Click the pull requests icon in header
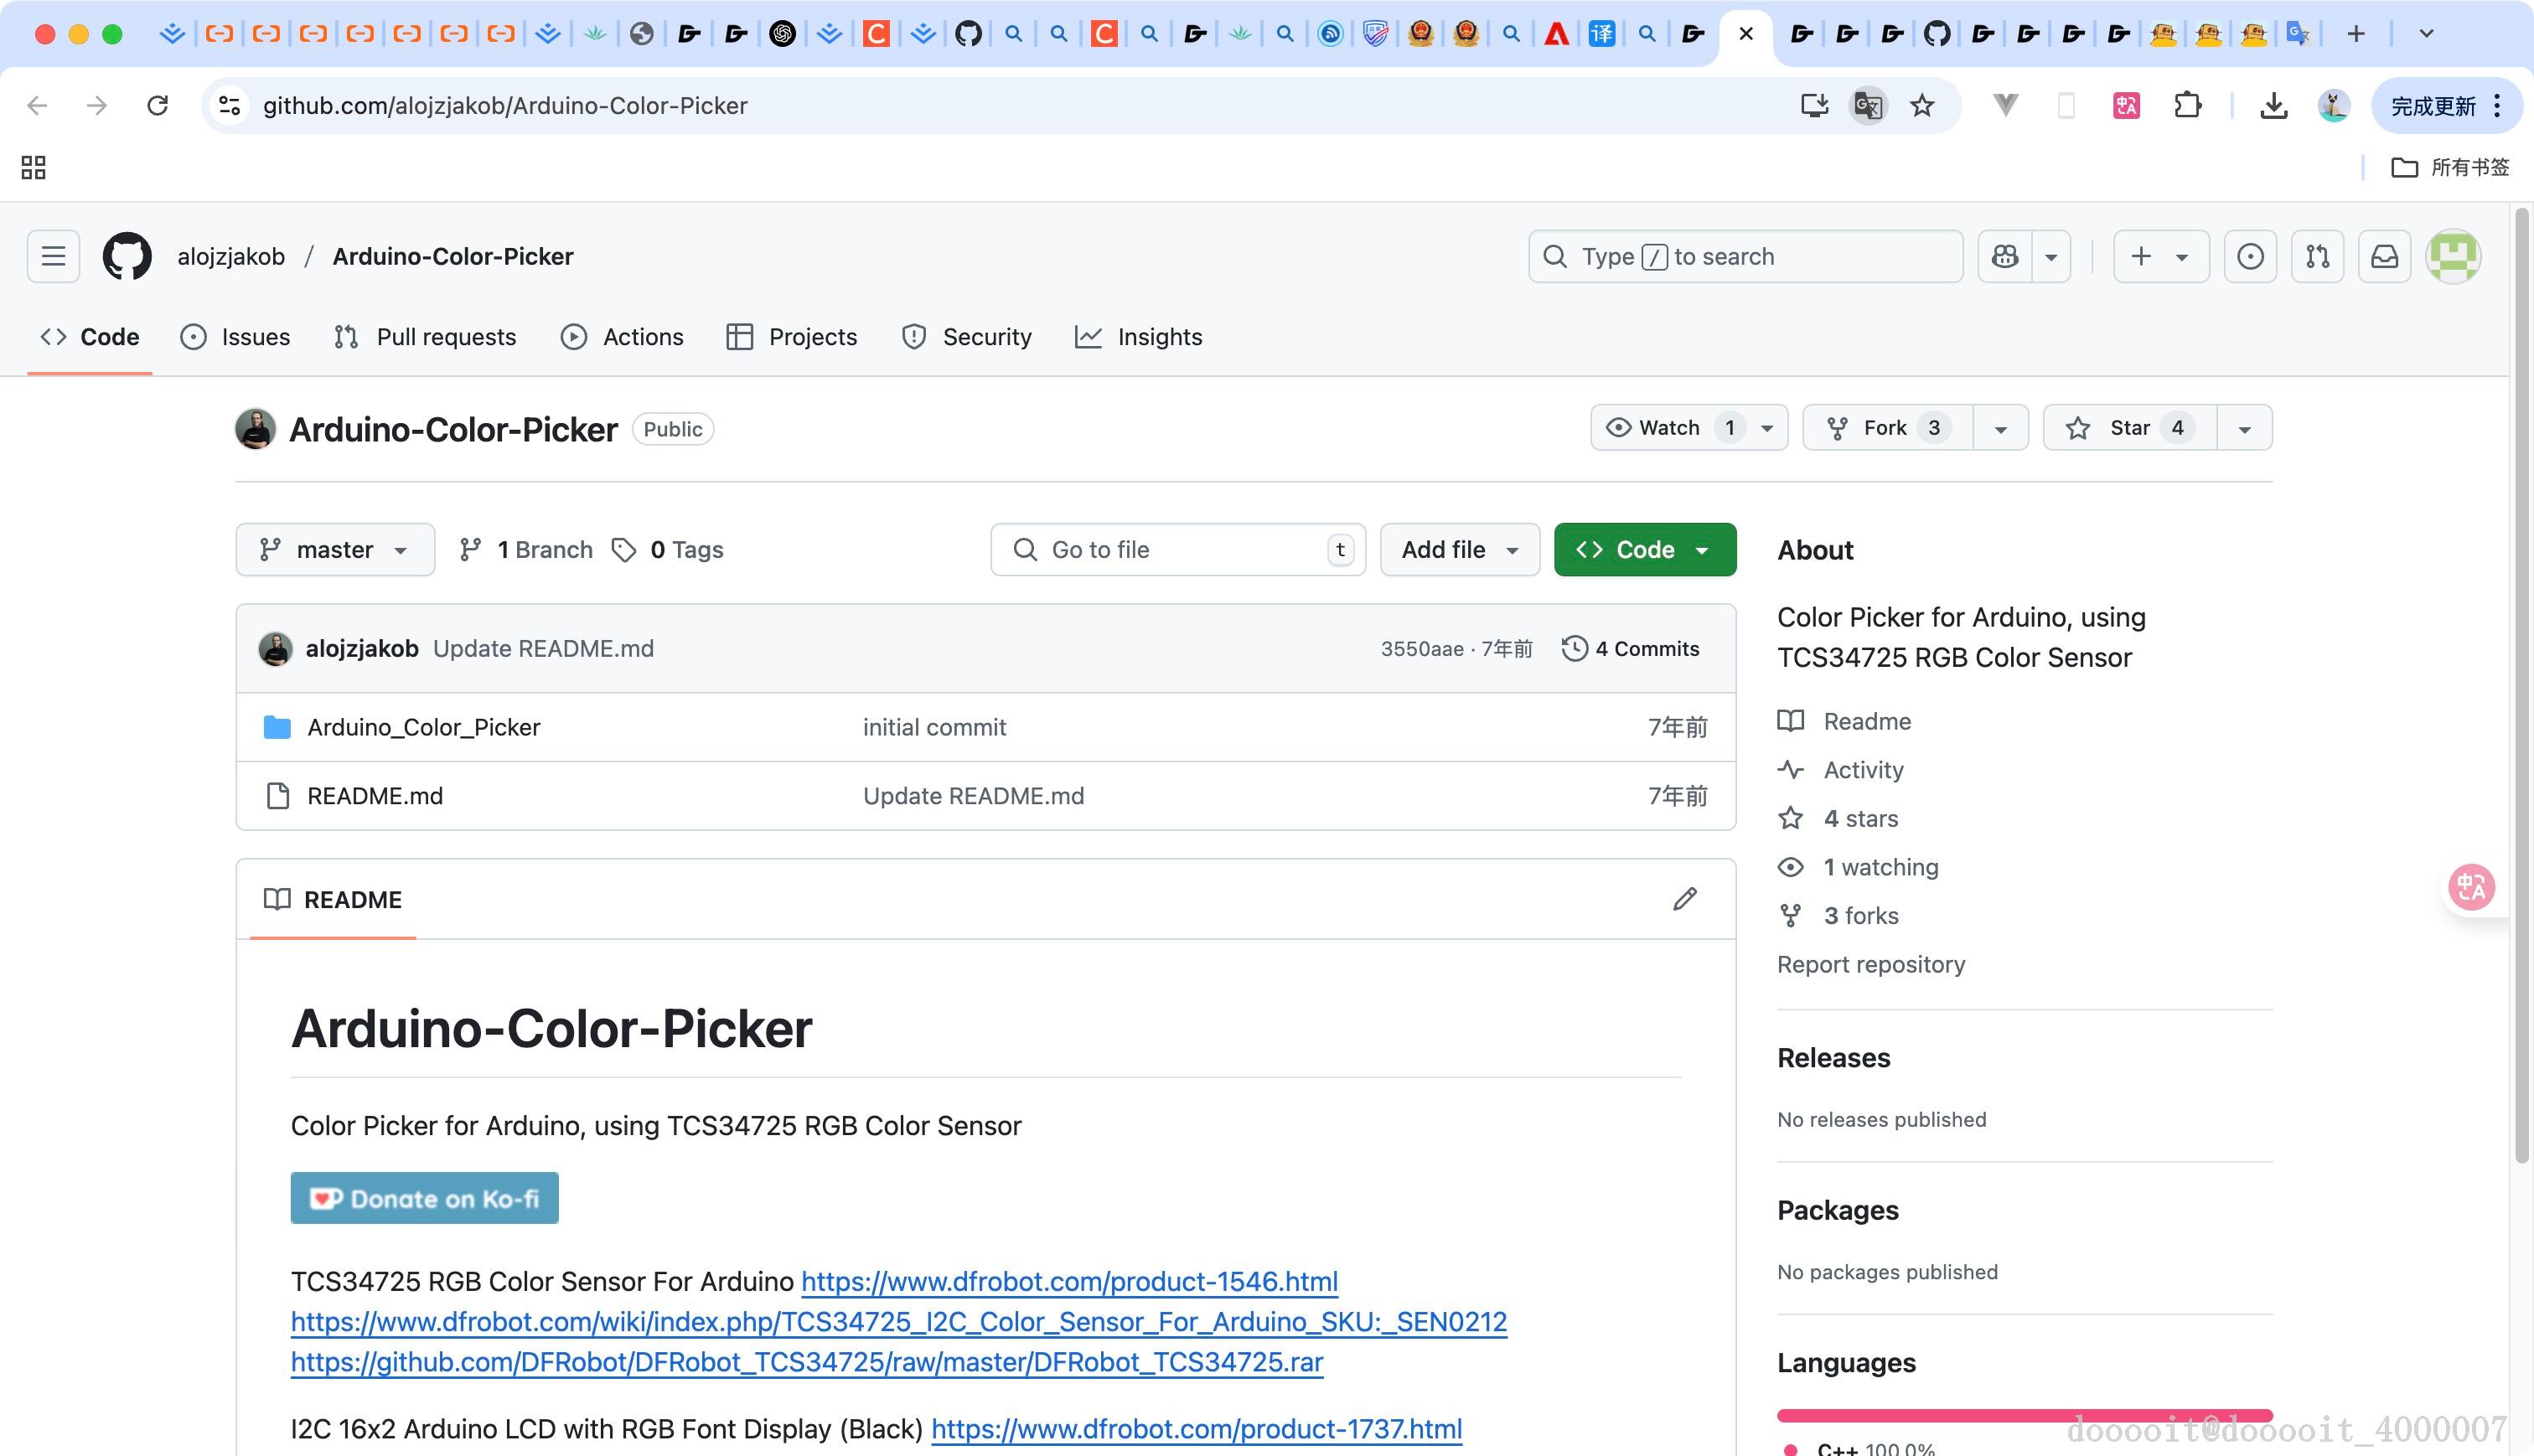 click(x=2317, y=256)
